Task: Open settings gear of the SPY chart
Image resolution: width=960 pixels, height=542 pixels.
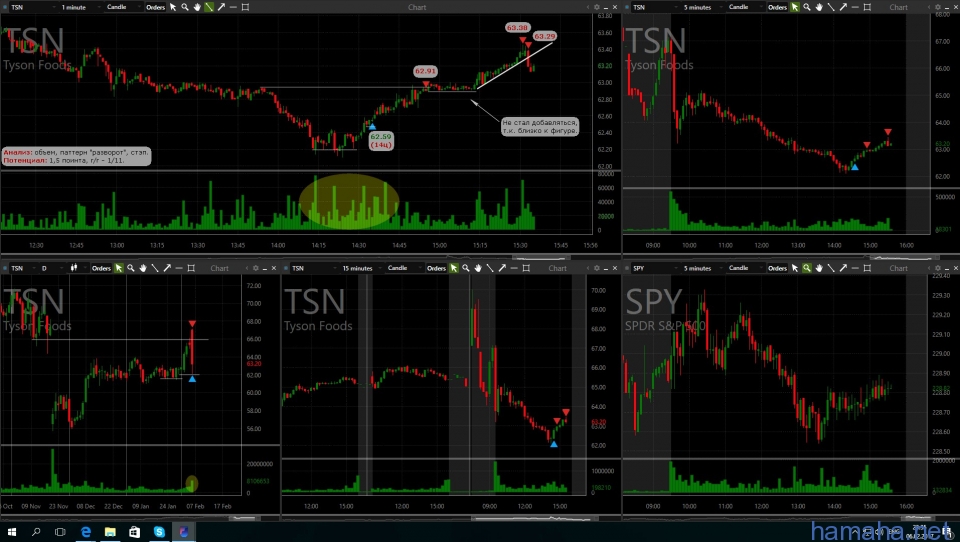Action: click(937, 268)
